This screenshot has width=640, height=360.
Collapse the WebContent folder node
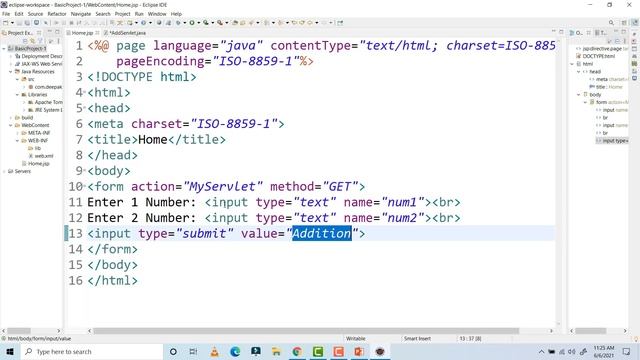click(x=11, y=125)
